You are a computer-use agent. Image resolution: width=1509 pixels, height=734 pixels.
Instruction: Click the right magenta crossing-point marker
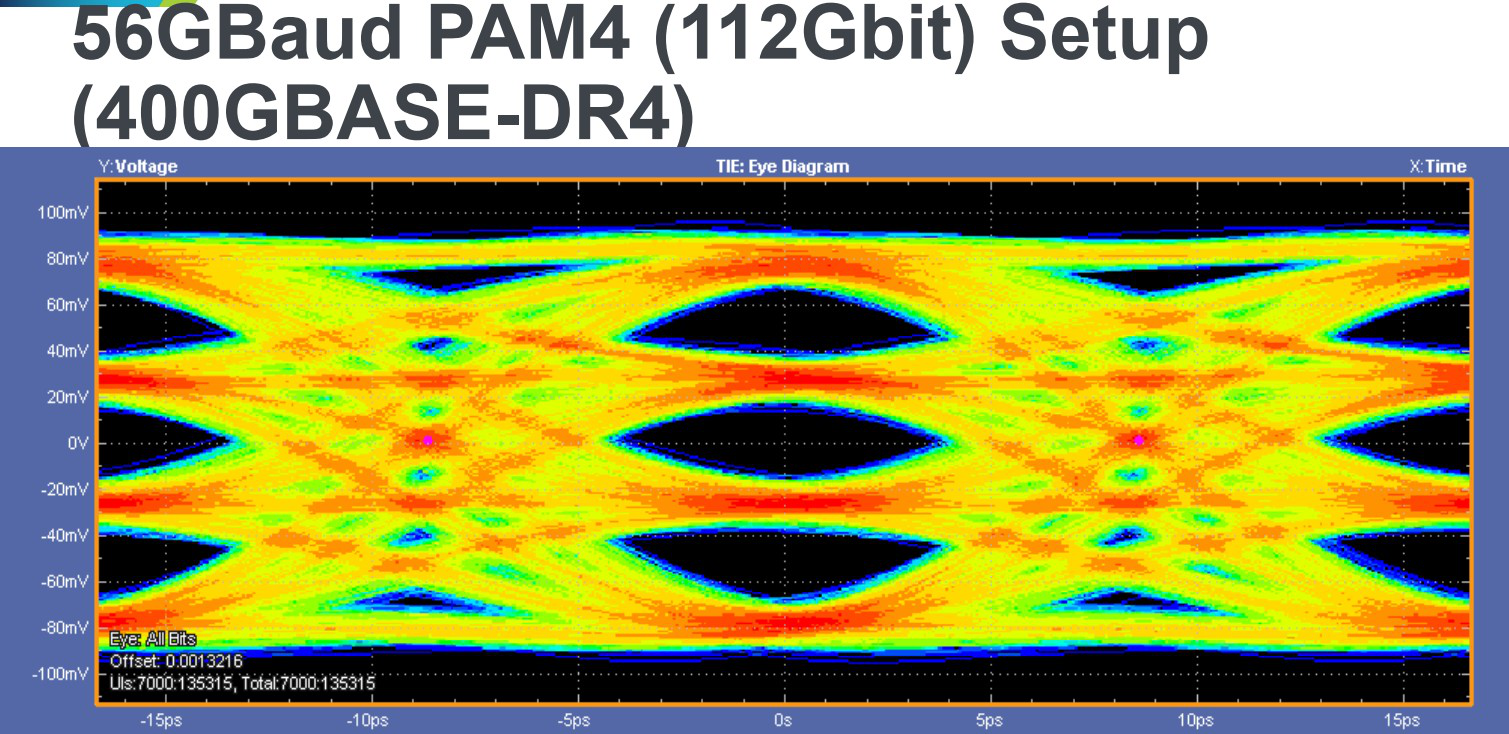(x=1138, y=440)
